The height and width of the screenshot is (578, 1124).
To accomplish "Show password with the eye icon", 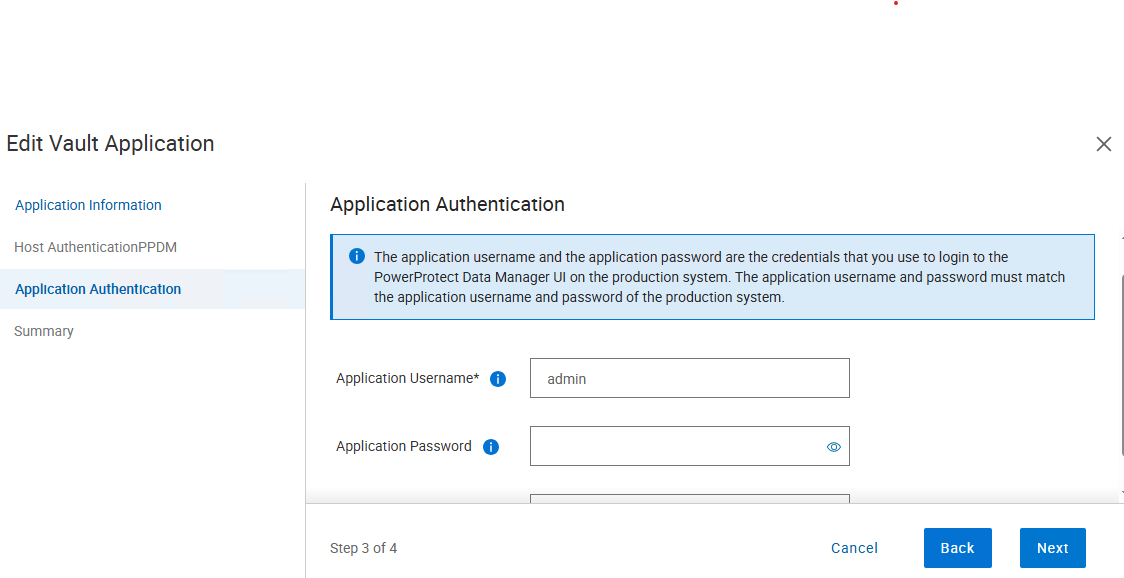I will tap(834, 447).
